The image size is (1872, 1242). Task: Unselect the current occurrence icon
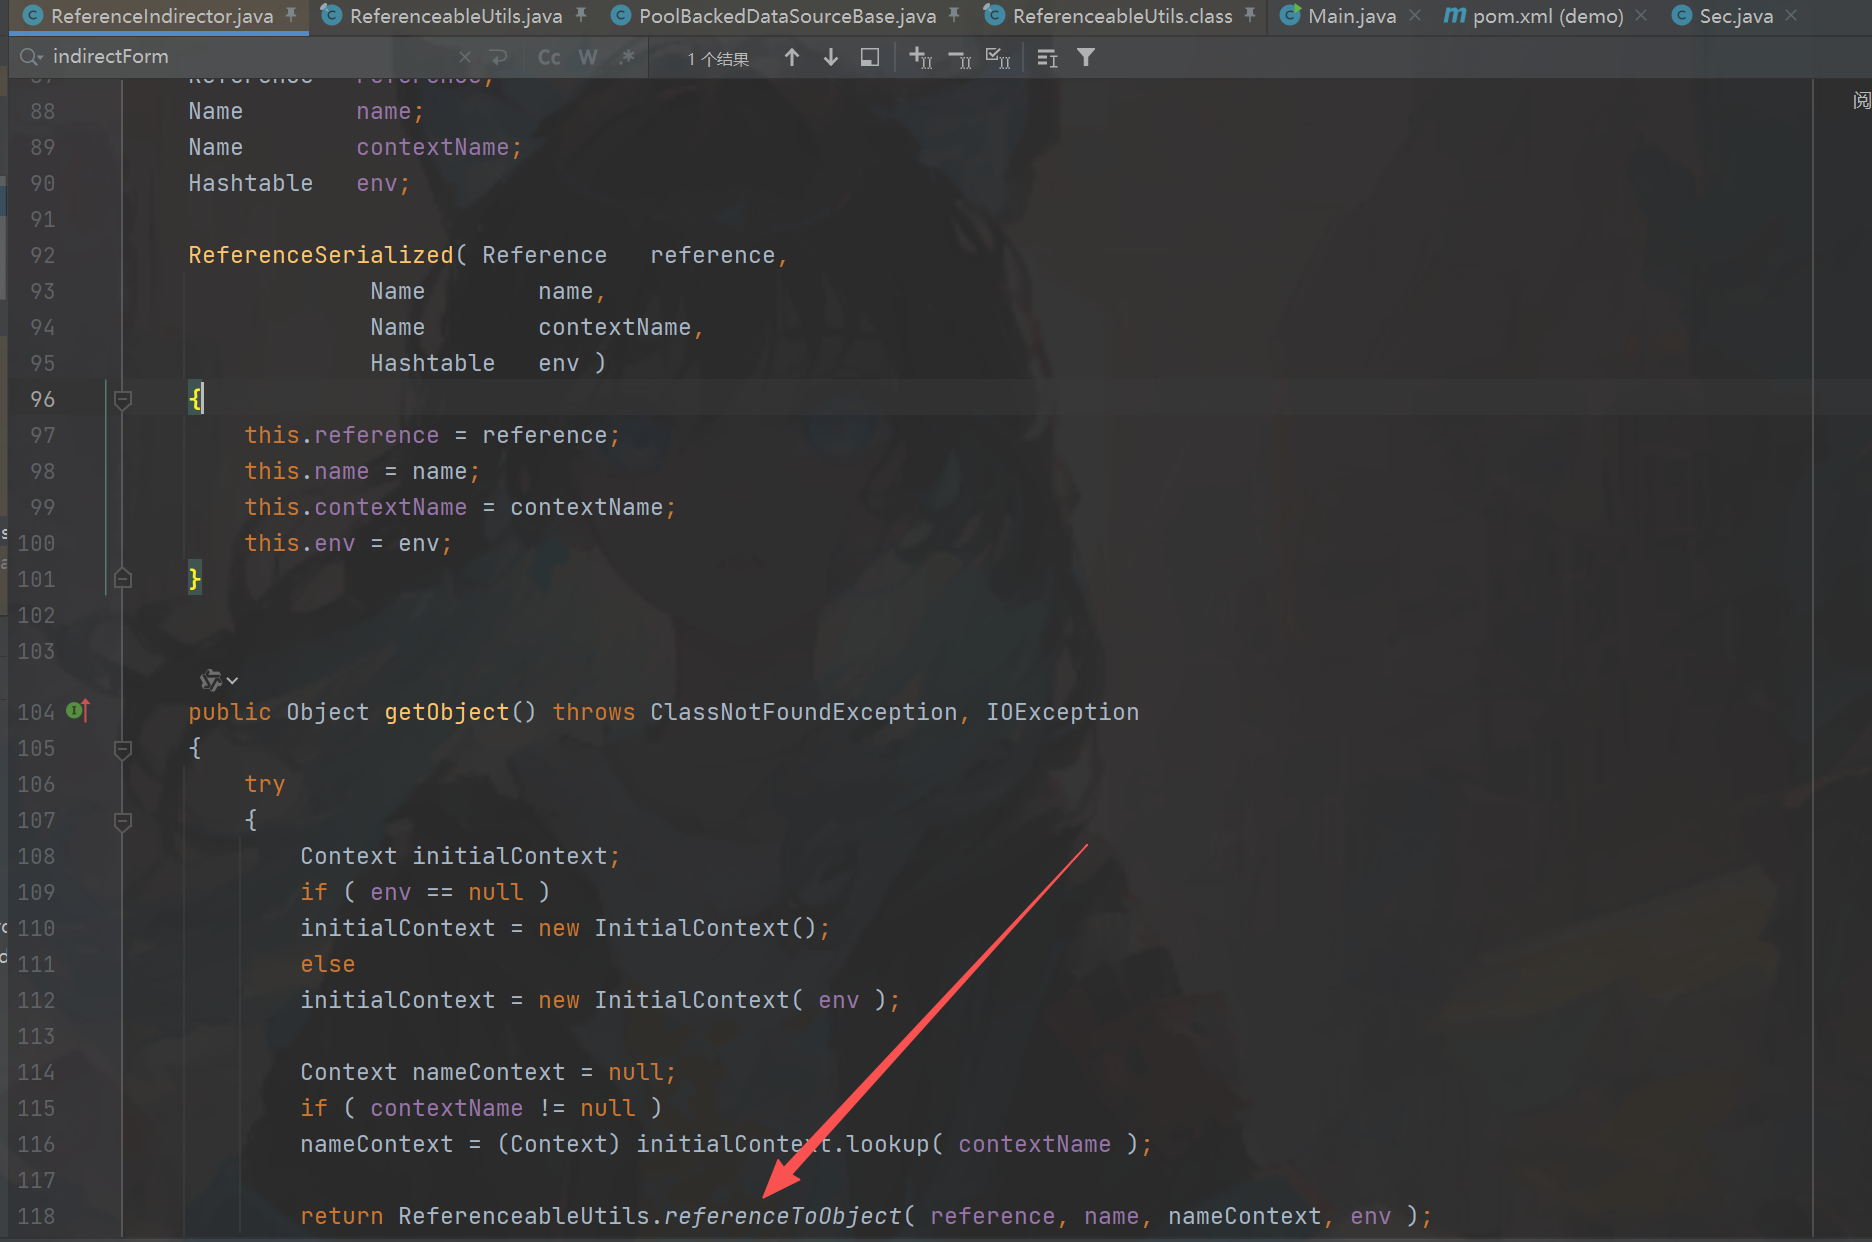point(959,58)
